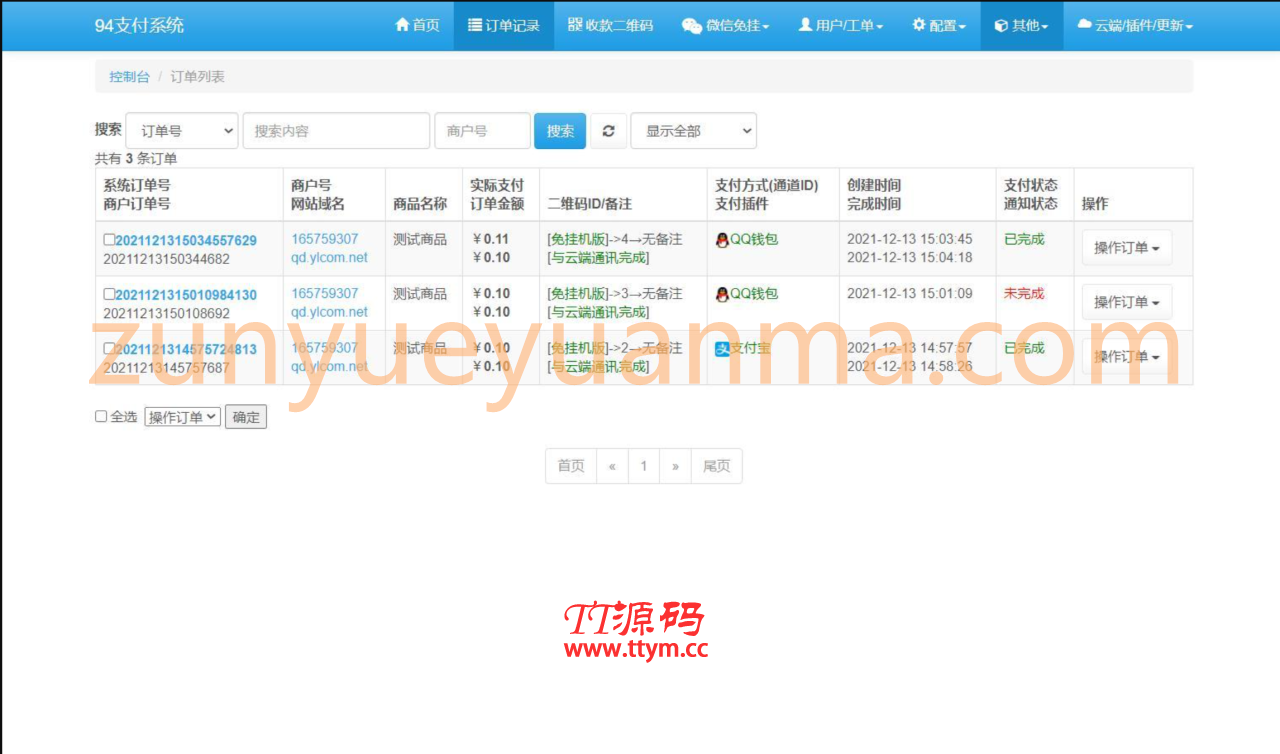
Task: Go to 首页 in navigation bar
Action: click(417, 25)
